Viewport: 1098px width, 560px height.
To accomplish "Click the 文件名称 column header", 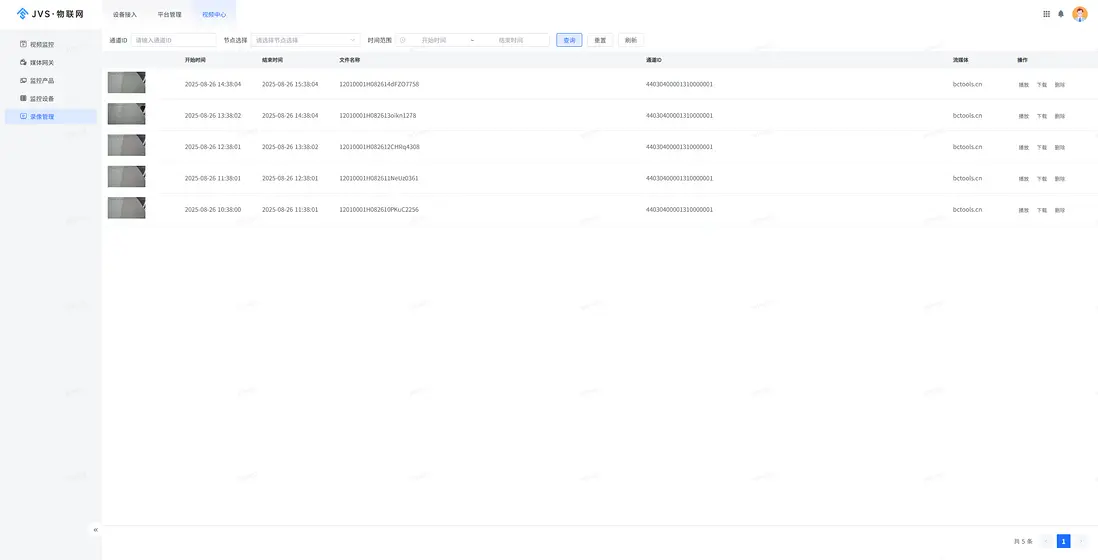I will (x=349, y=60).
